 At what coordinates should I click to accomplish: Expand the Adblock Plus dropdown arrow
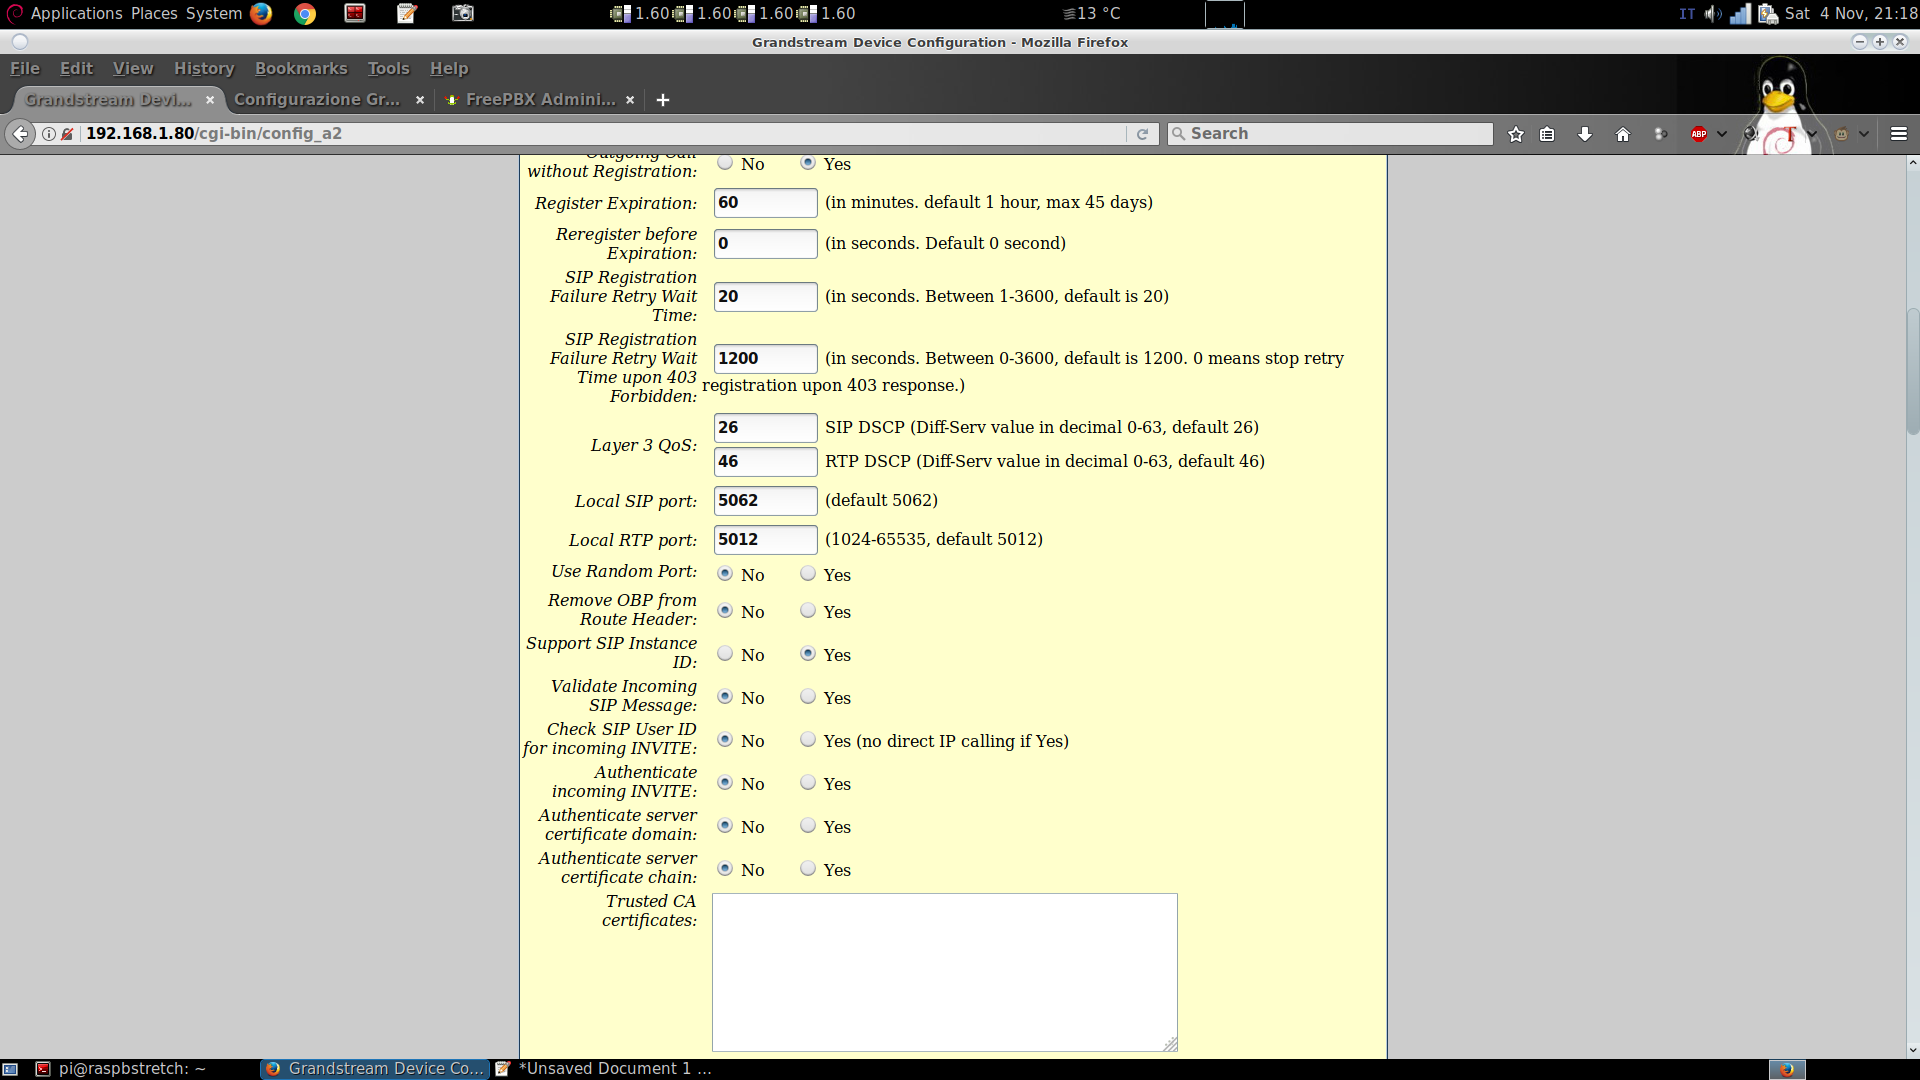(x=1722, y=134)
